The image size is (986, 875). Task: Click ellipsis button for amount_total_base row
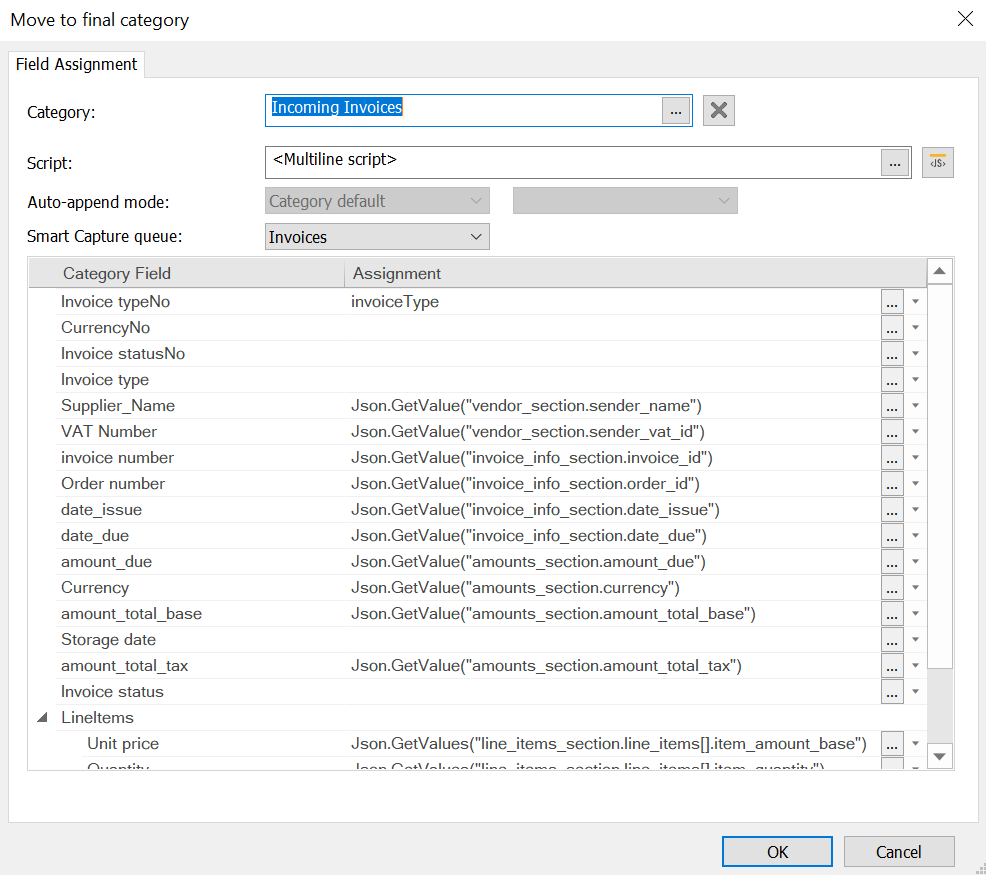pyautogui.click(x=892, y=614)
